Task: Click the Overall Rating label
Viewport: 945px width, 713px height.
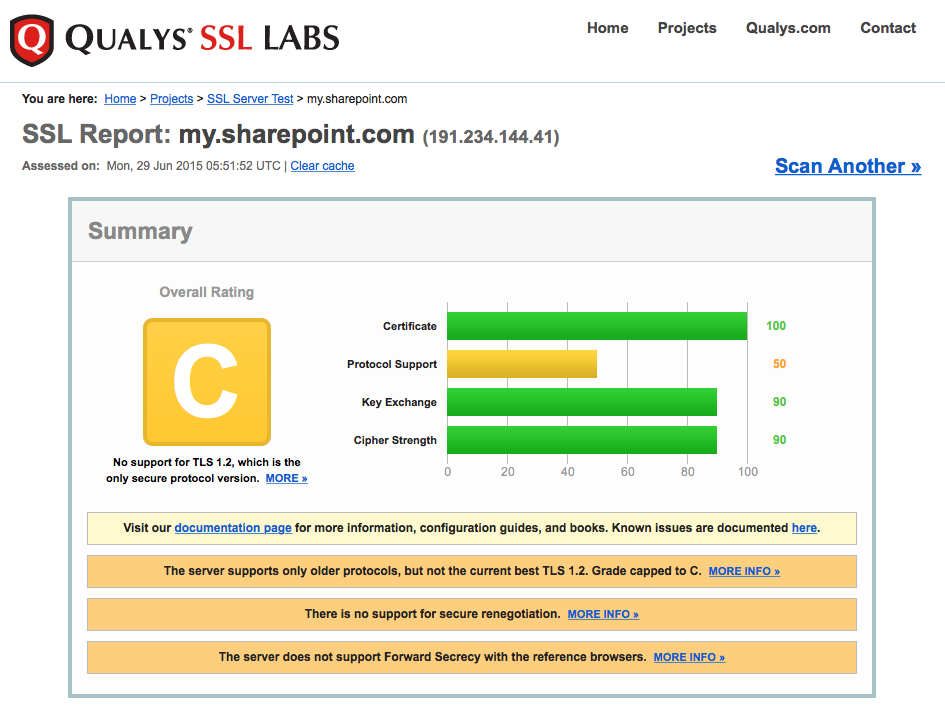Action: 207,292
